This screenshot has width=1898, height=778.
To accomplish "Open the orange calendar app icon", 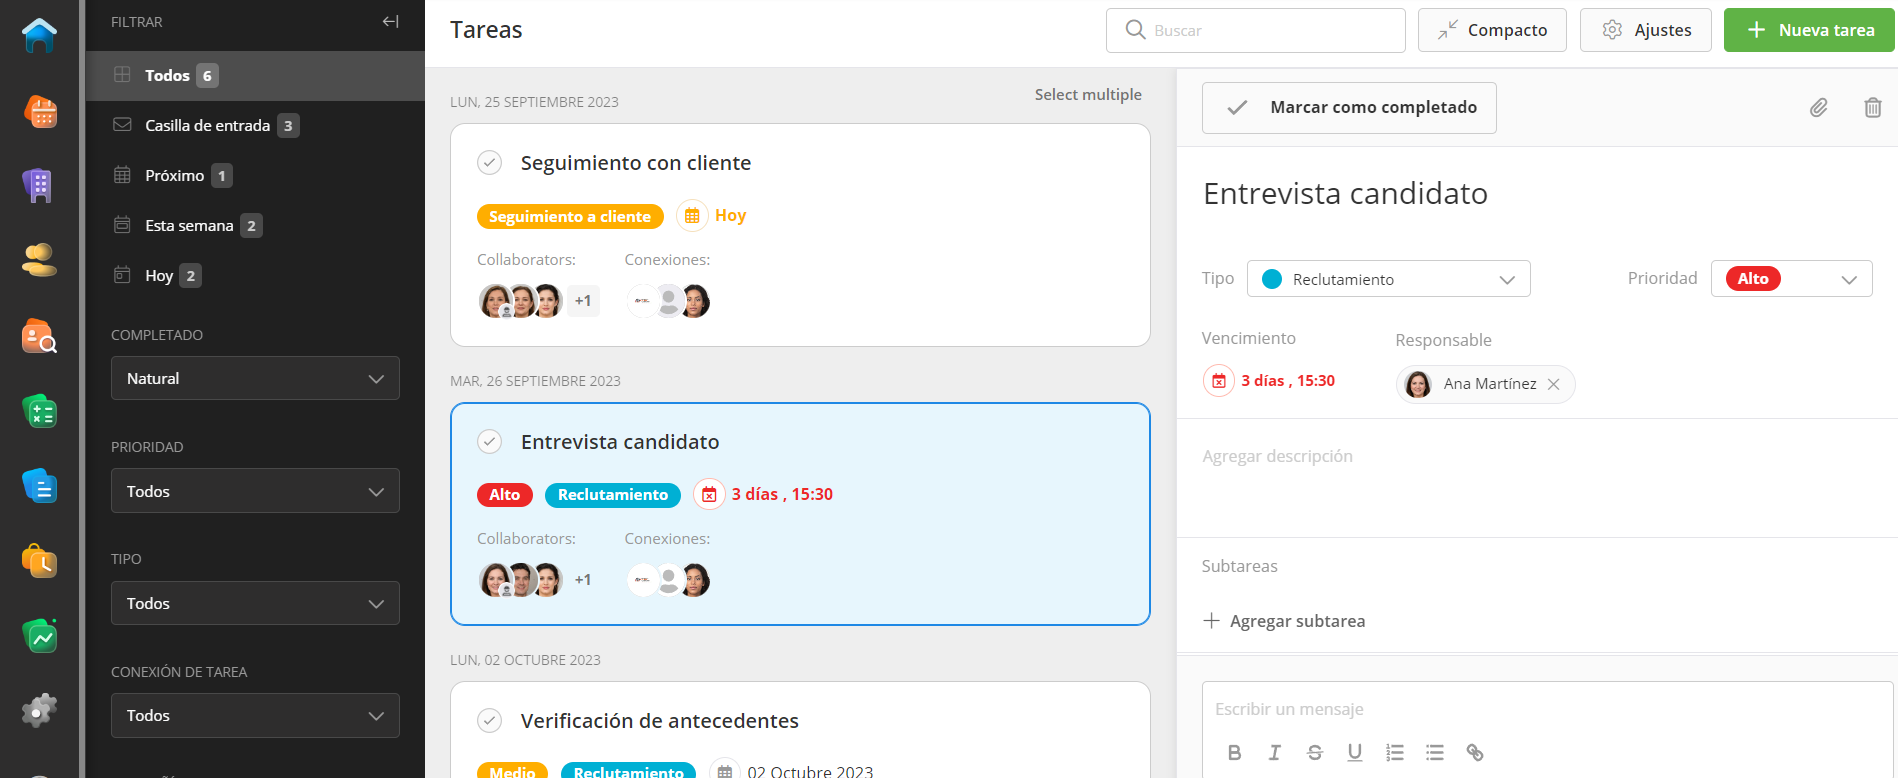I will (40, 111).
